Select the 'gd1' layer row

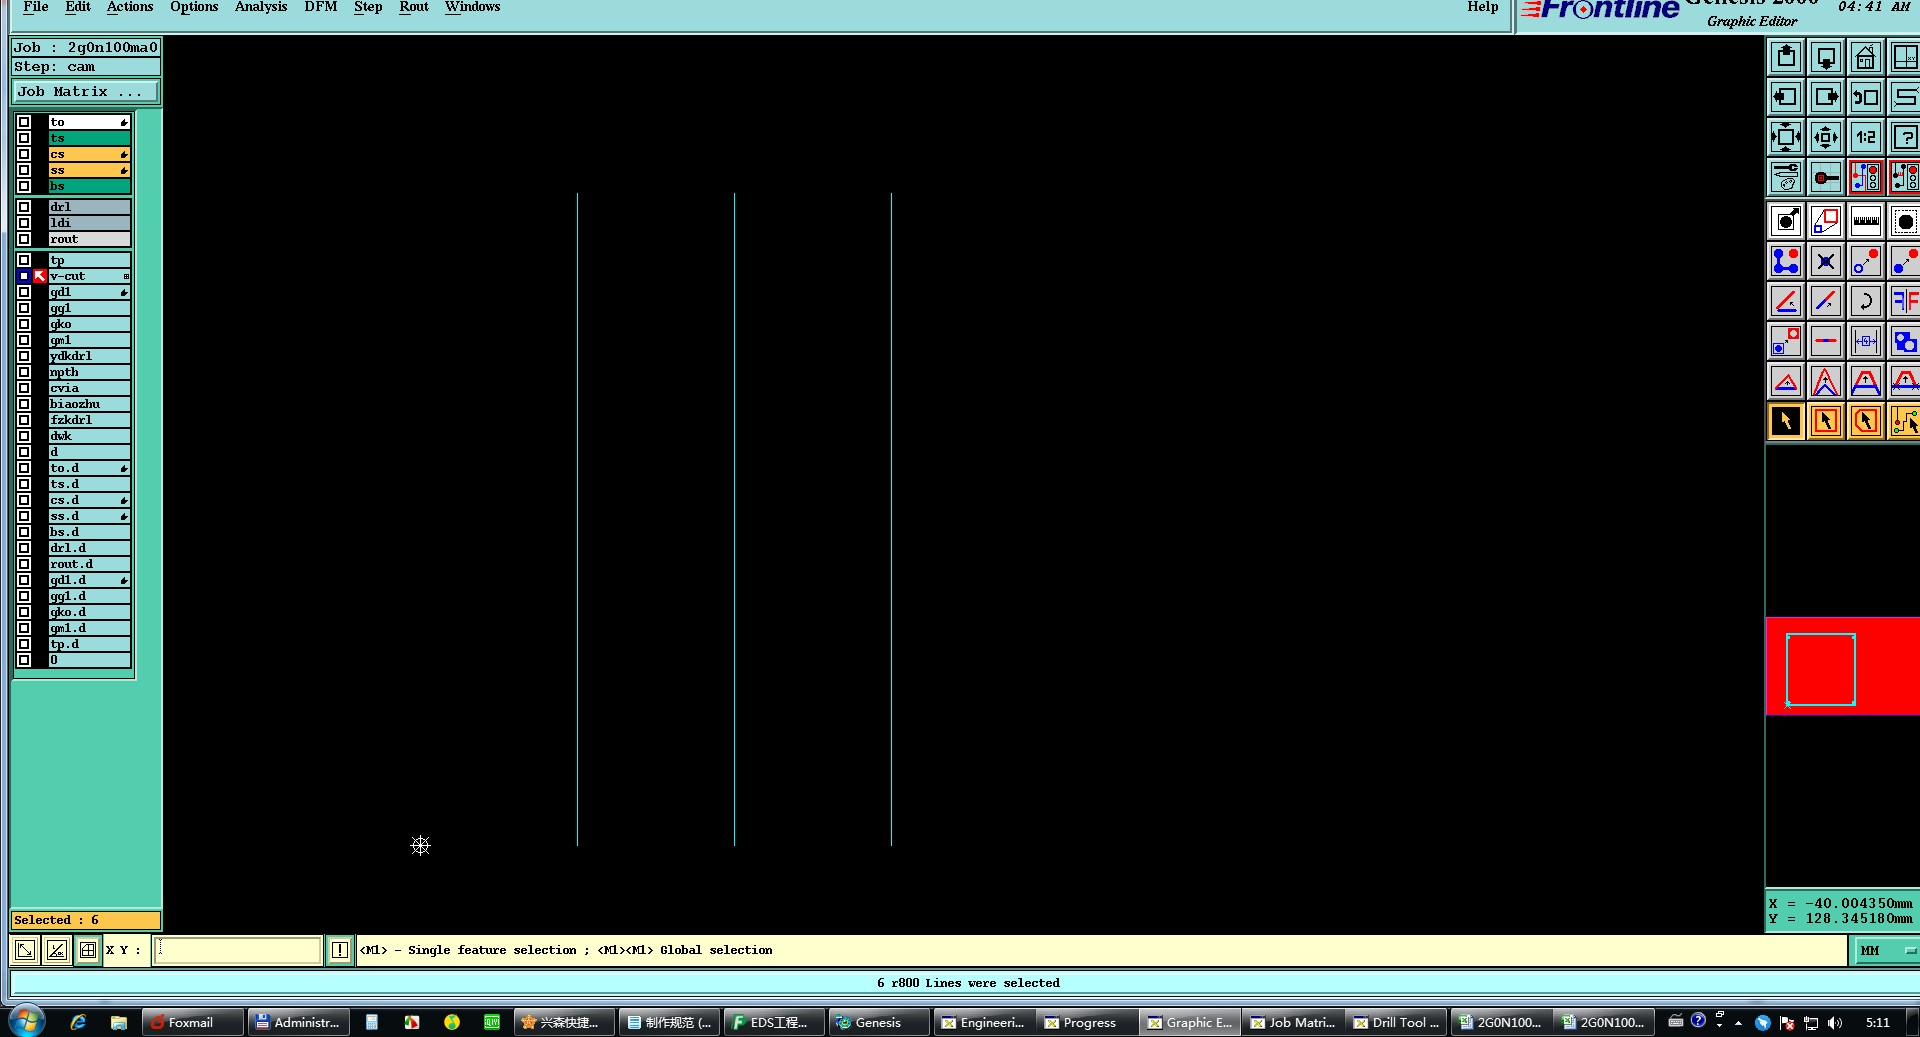89,292
